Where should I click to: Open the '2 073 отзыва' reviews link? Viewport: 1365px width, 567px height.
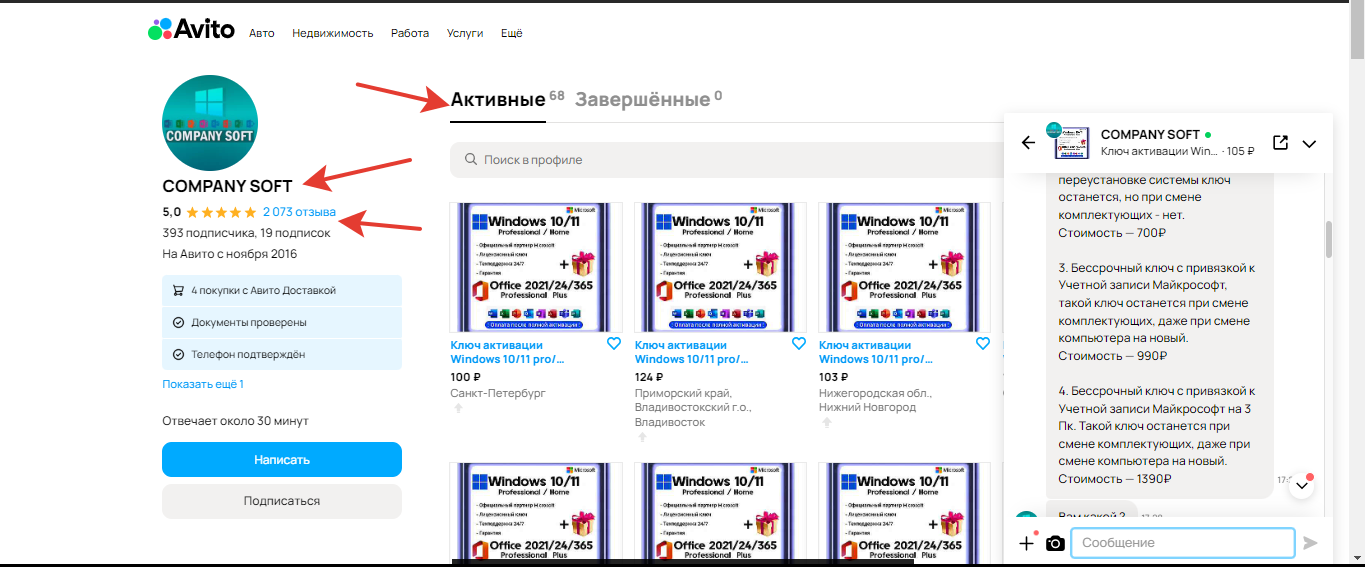pos(299,212)
